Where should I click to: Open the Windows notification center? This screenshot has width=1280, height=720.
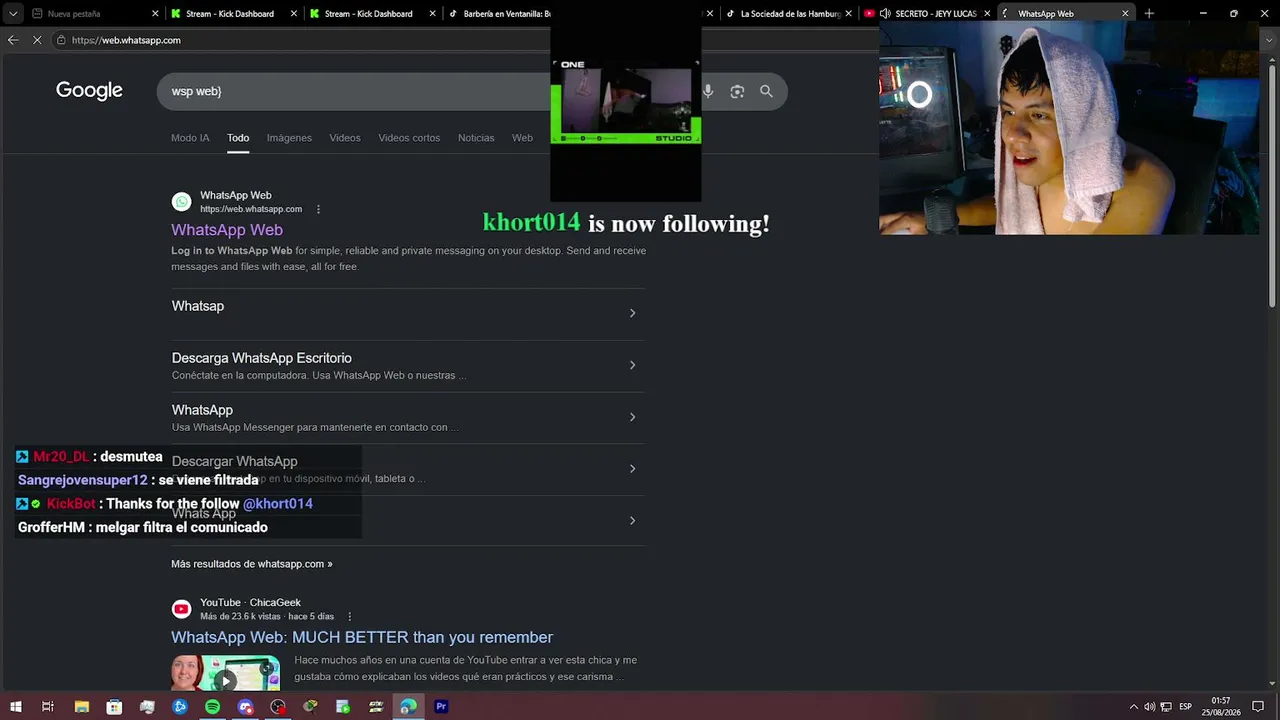pos(1259,707)
